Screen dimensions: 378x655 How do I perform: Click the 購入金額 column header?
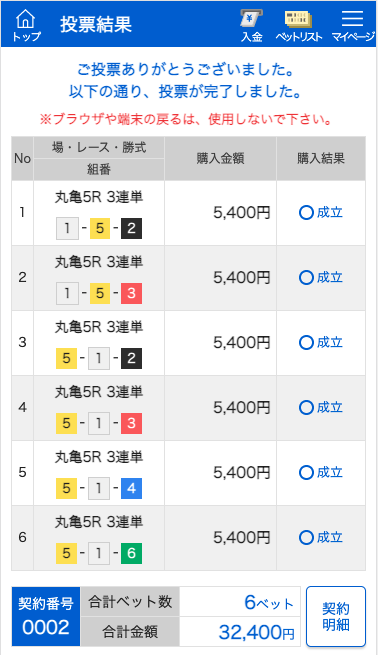tap(221, 158)
